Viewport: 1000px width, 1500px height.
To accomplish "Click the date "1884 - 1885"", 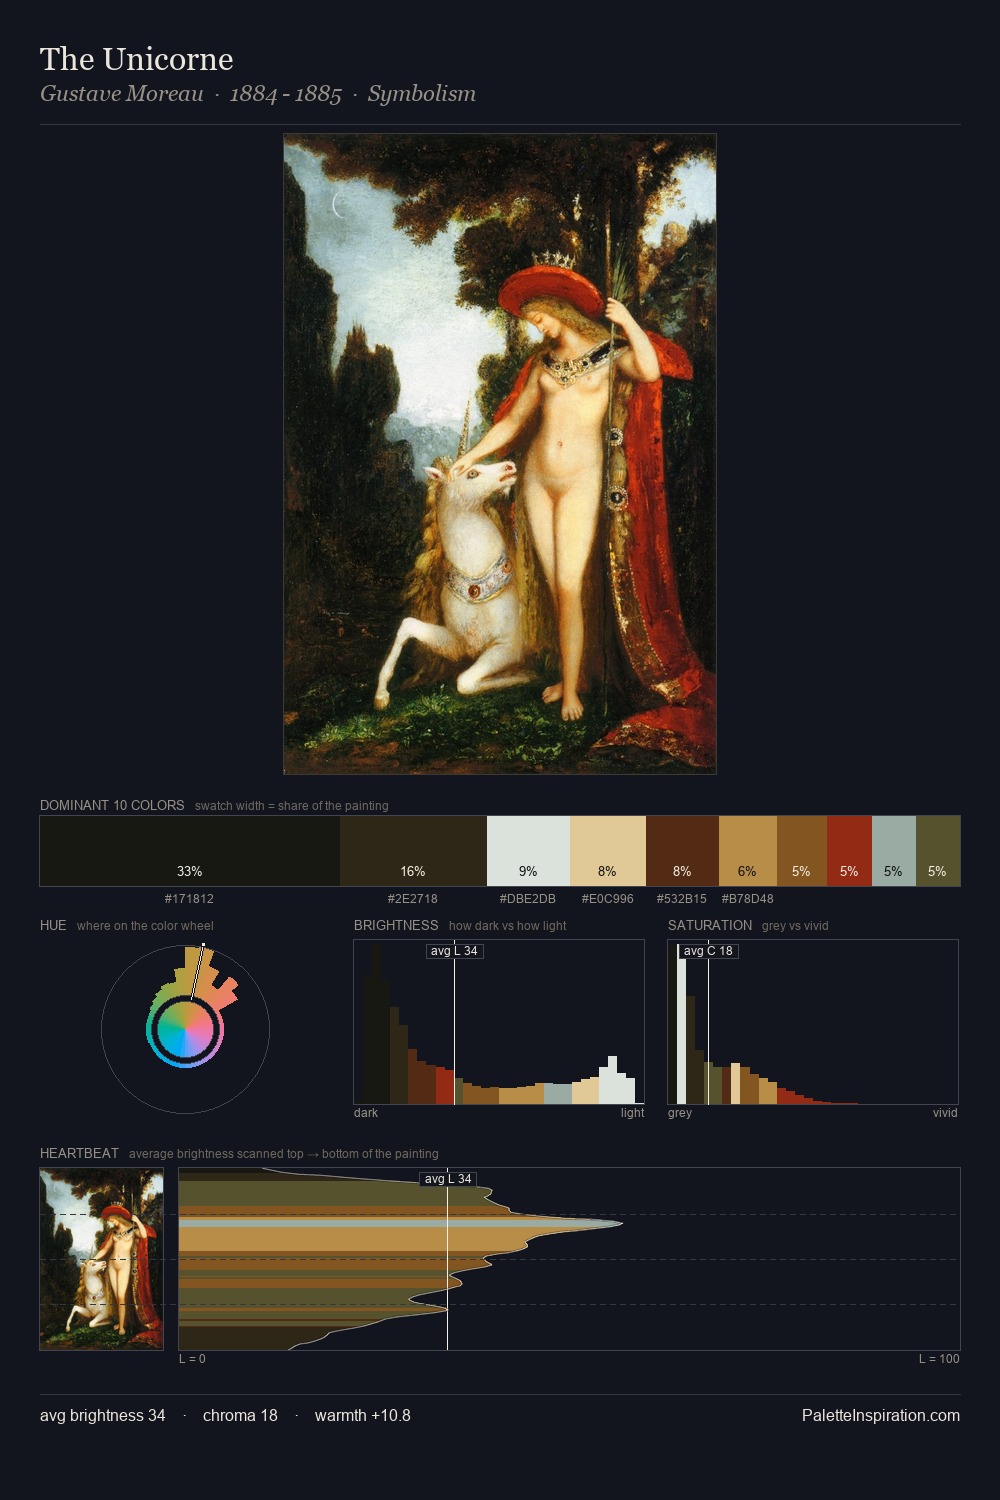I will [286, 94].
